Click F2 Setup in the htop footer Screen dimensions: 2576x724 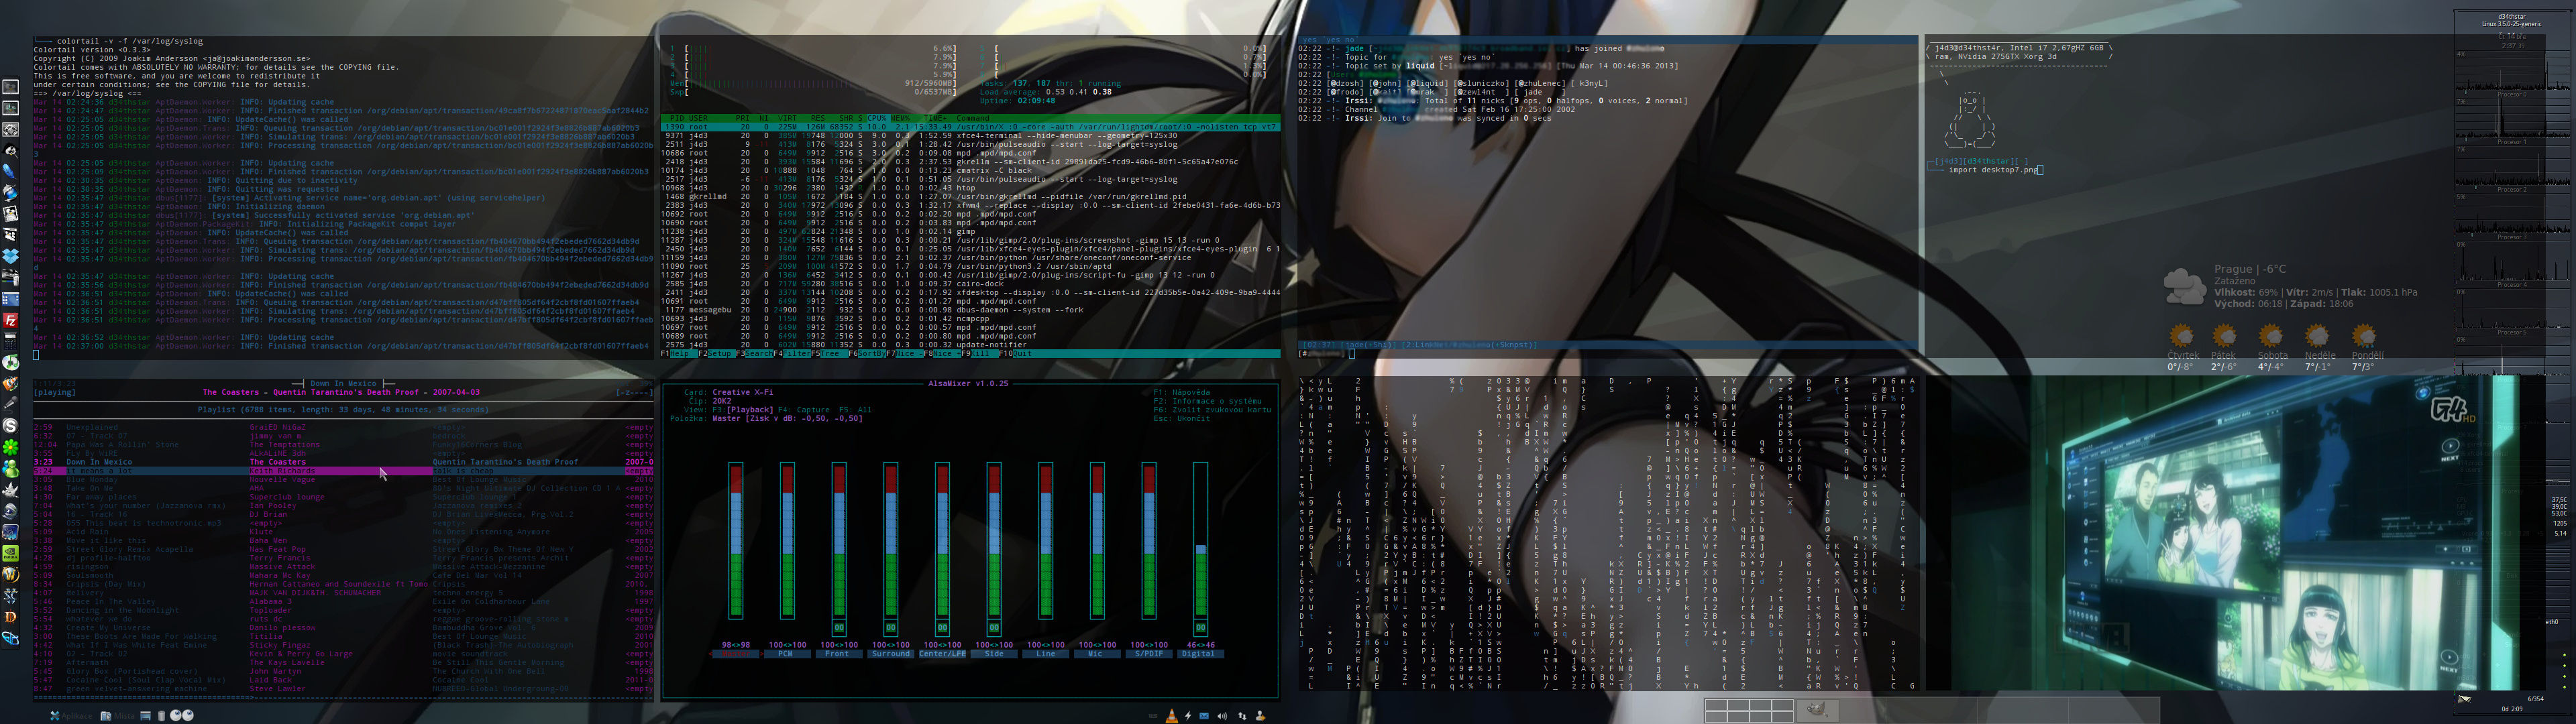(720, 354)
